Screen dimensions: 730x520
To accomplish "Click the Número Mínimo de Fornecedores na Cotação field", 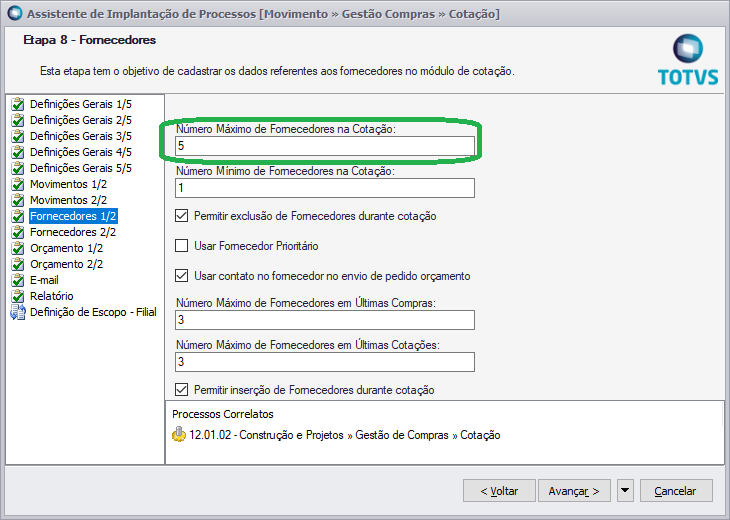I will (325, 188).
